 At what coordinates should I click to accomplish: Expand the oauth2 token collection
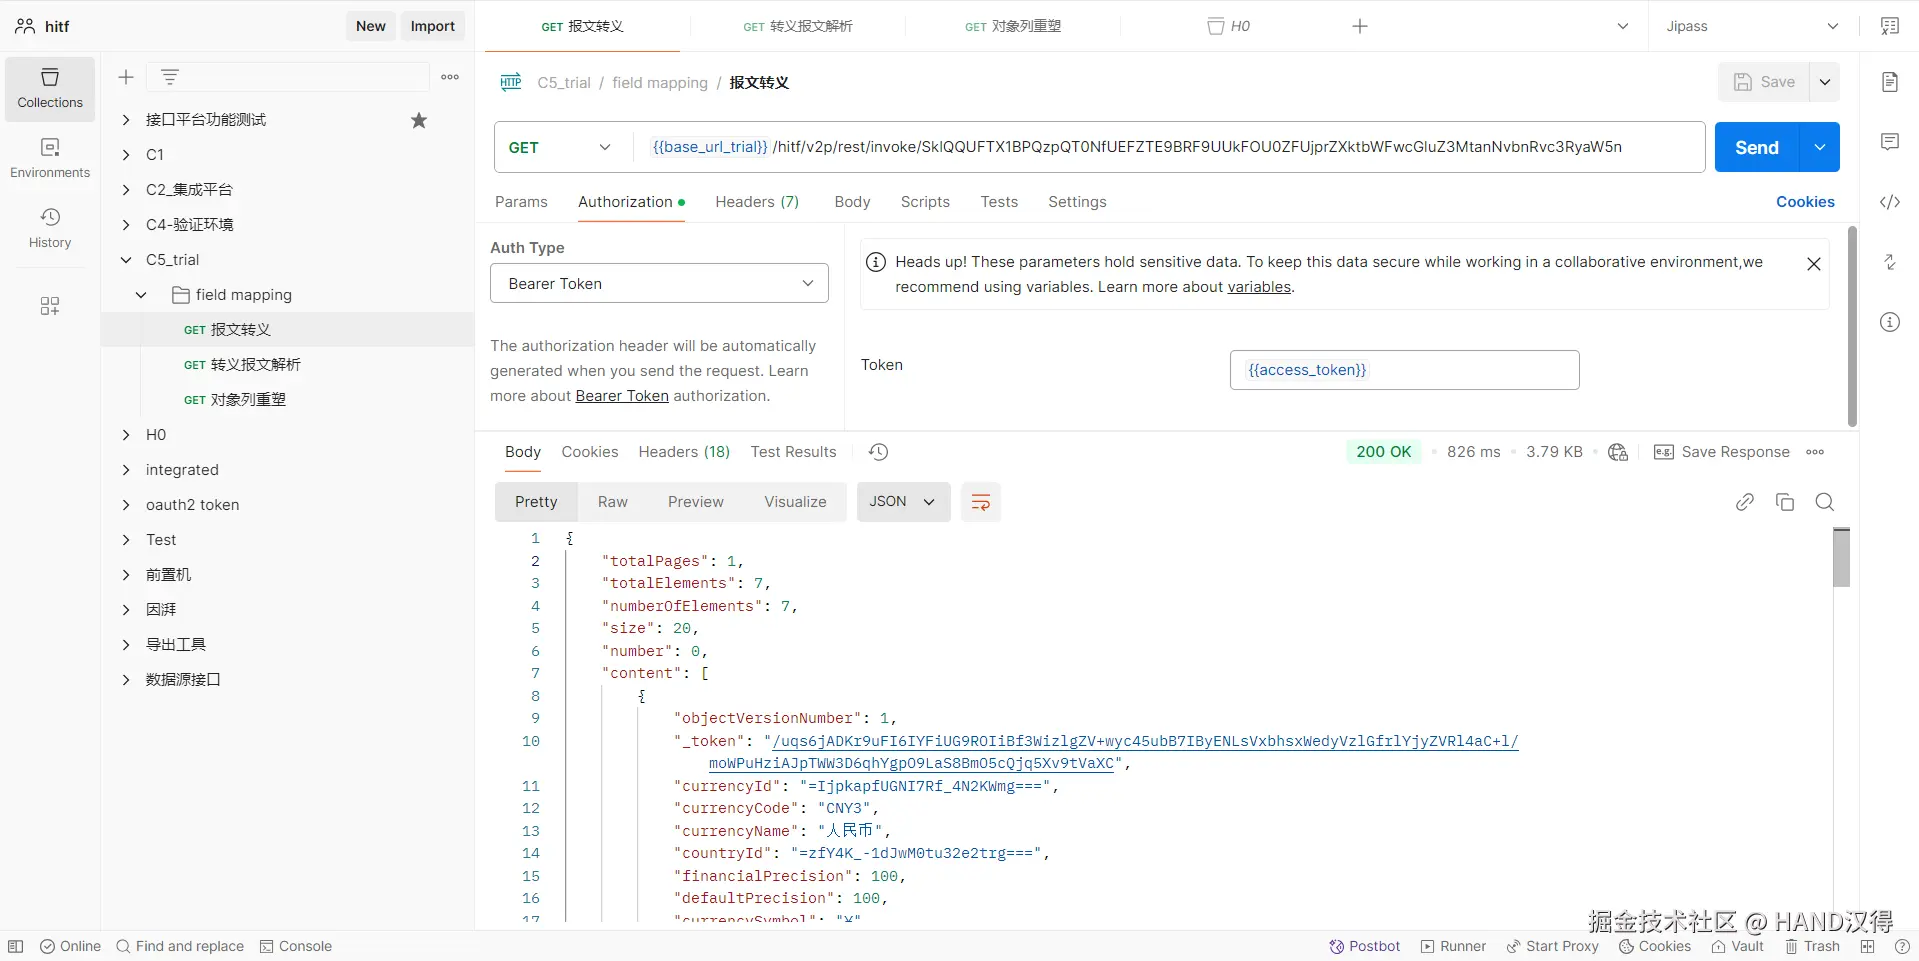[x=126, y=505]
